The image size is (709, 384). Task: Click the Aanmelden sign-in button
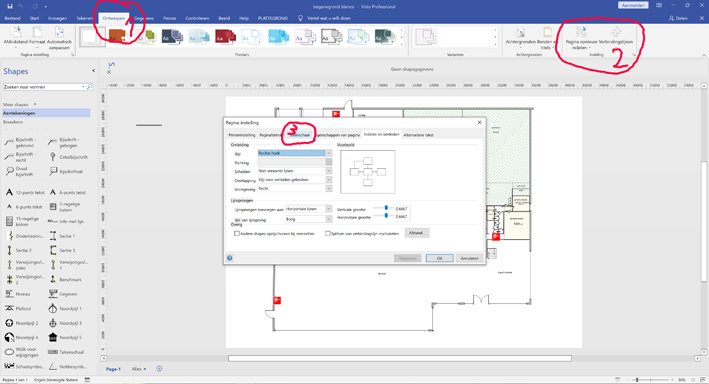pyautogui.click(x=633, y=5)
